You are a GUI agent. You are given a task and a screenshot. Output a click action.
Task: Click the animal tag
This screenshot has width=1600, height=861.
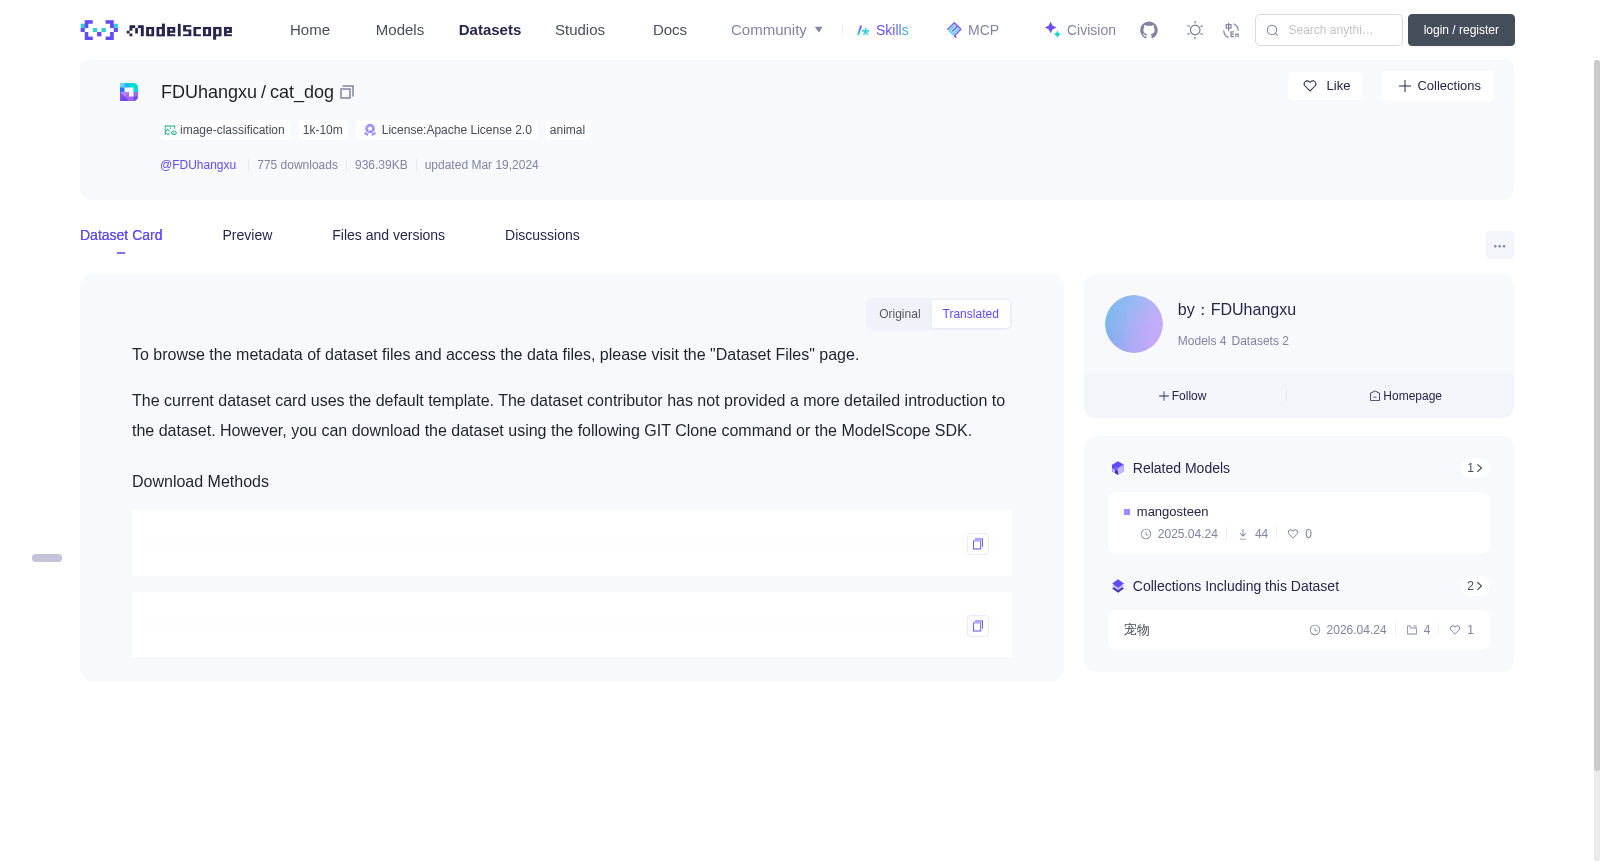(x=567, y=130)
